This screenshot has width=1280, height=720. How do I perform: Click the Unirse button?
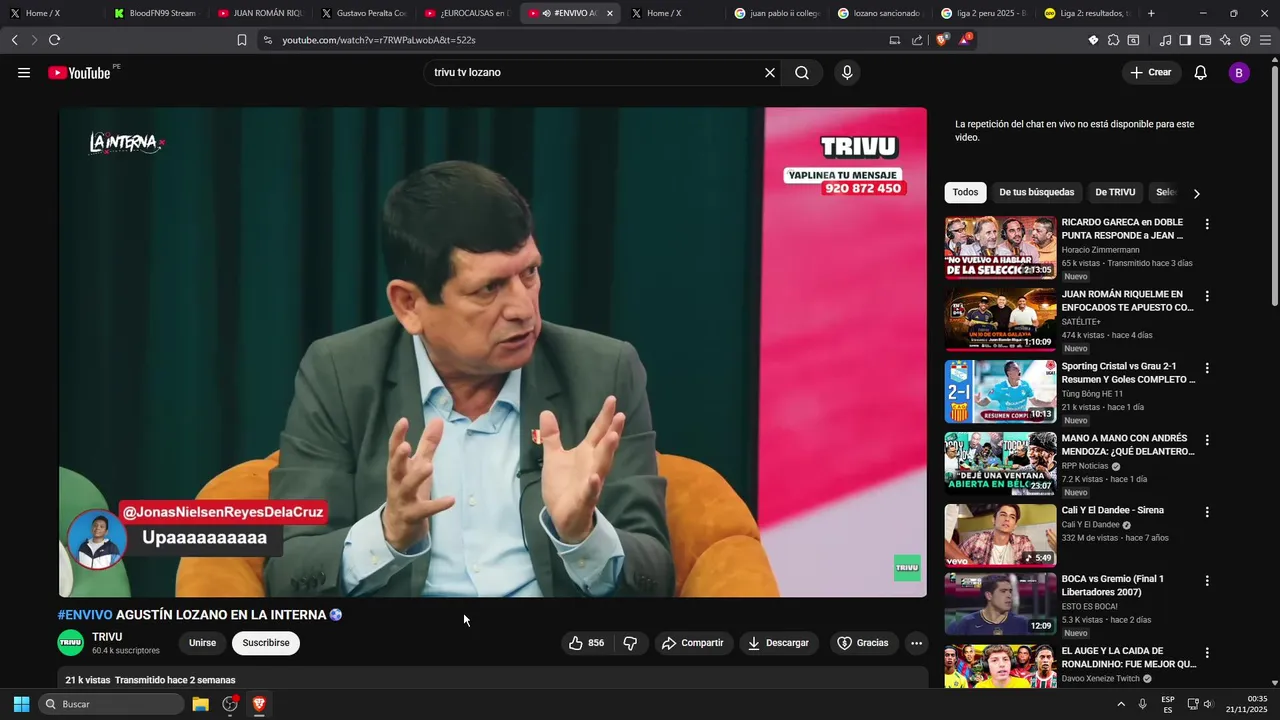[x=202, y=643]
